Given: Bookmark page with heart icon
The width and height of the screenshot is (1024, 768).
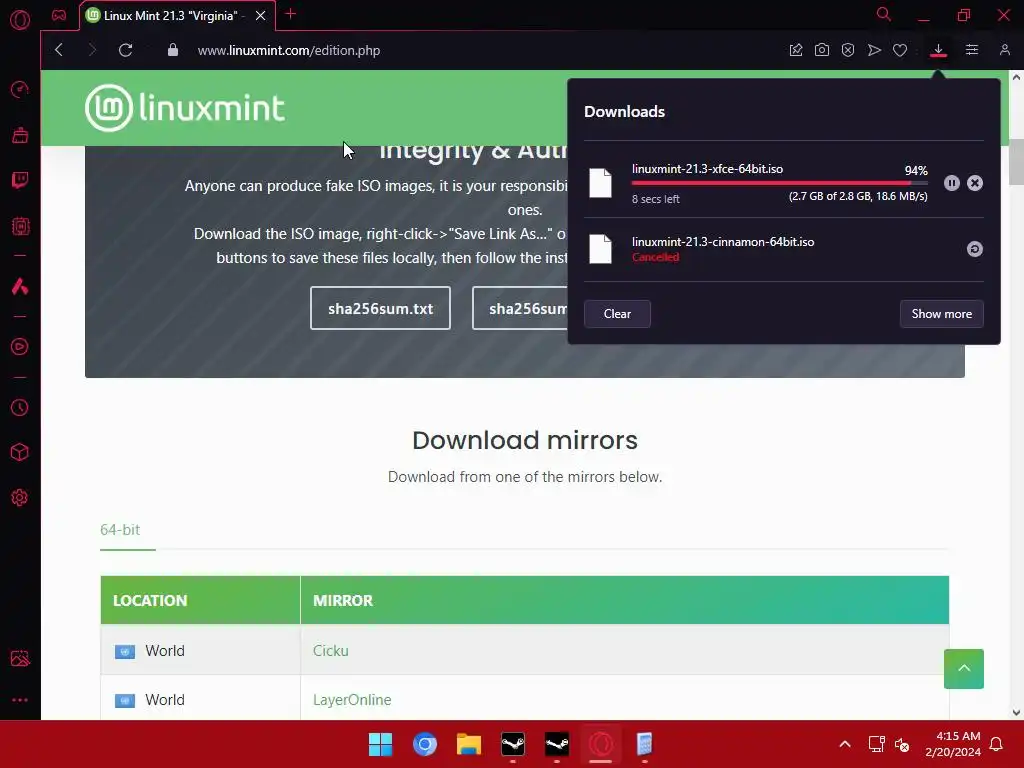Looking at the screenshot, I should point(900,50).
